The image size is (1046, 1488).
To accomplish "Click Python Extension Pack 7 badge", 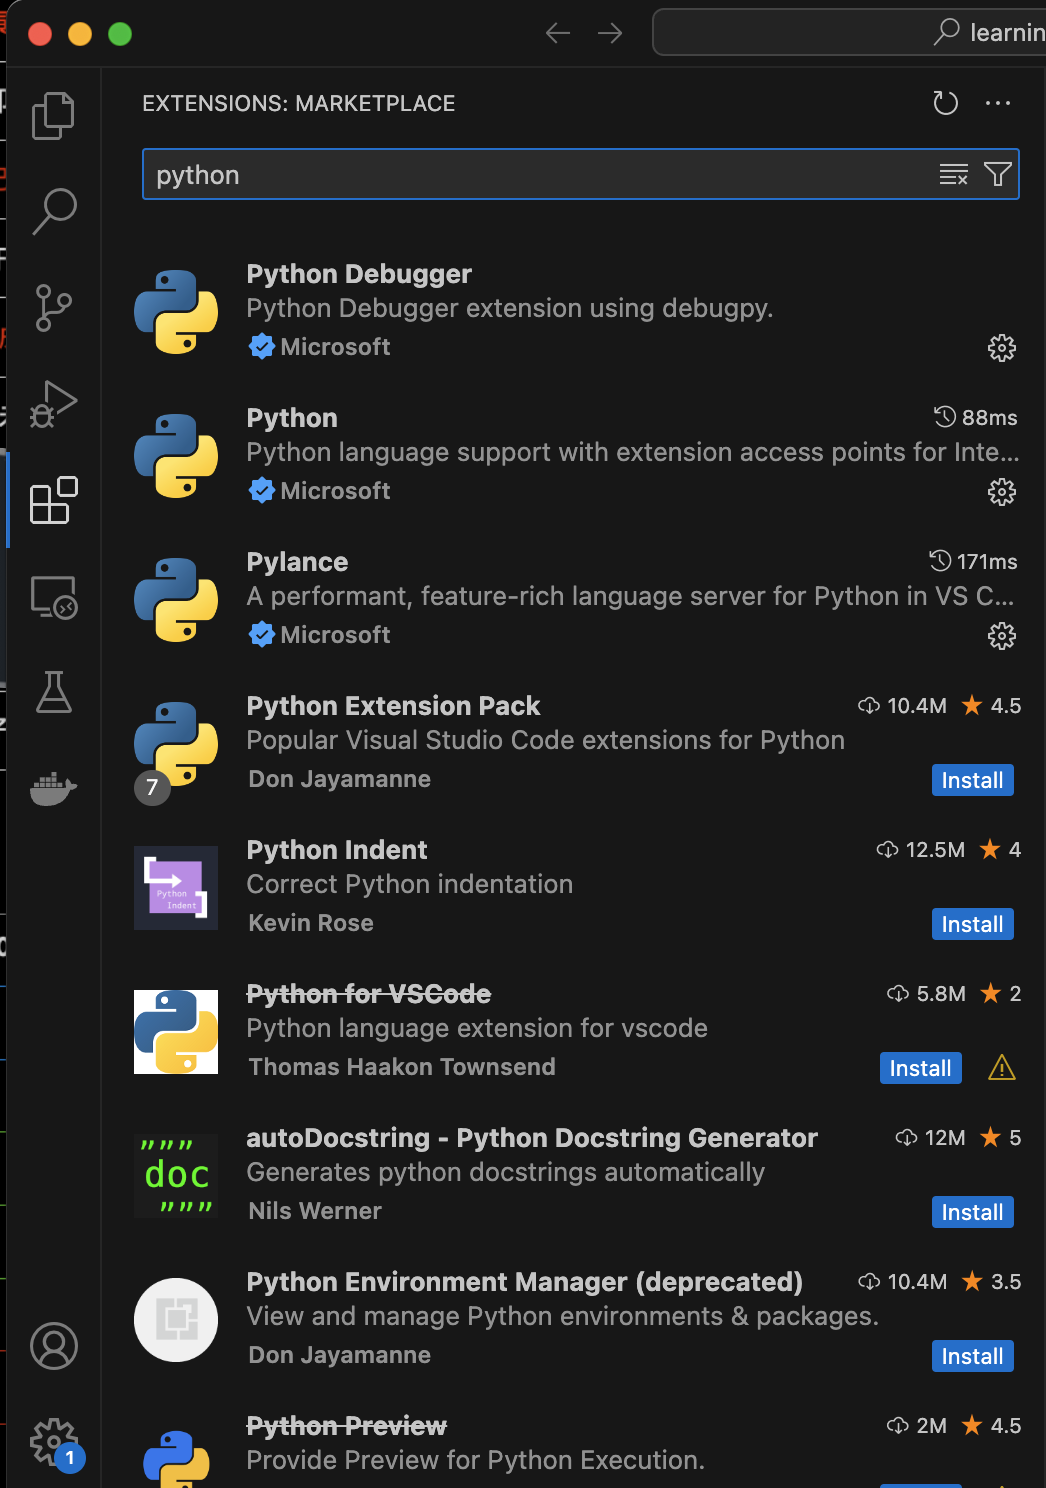I will coord(152,787).
